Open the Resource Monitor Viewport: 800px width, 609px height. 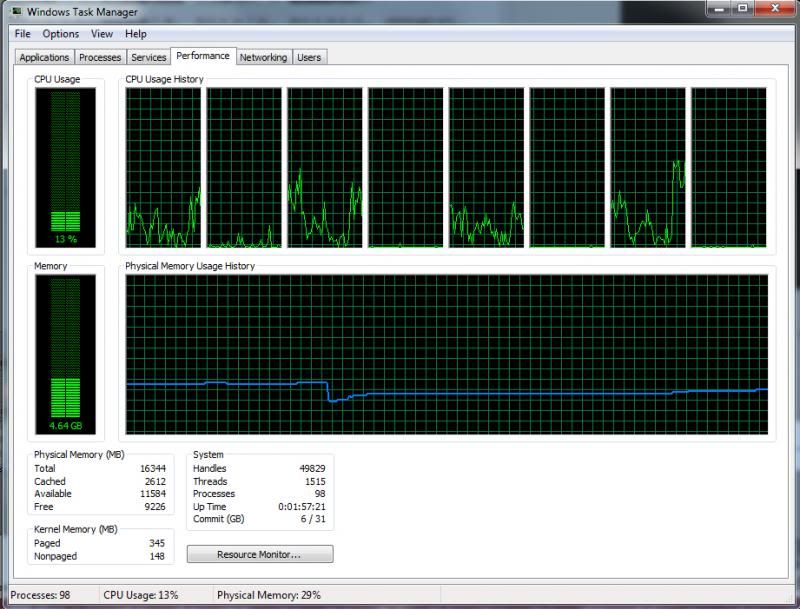point(260,554)
